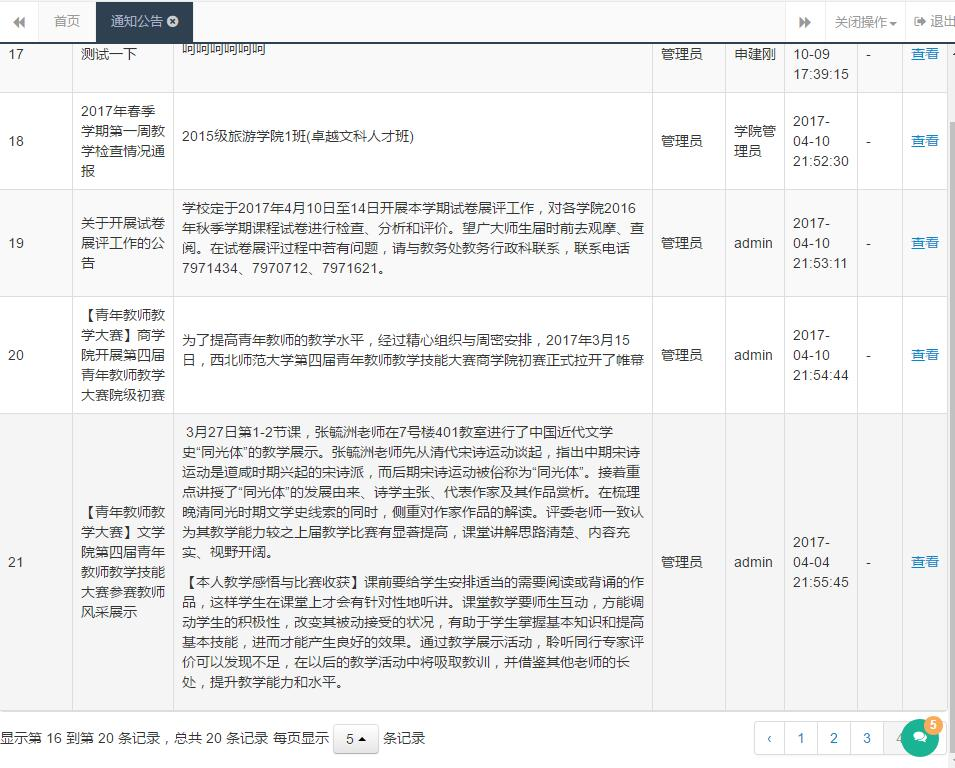Screen dimensions: 955x768
Task: Click 查看 for row 17 测试一下
Action: (x=924, y=54)
